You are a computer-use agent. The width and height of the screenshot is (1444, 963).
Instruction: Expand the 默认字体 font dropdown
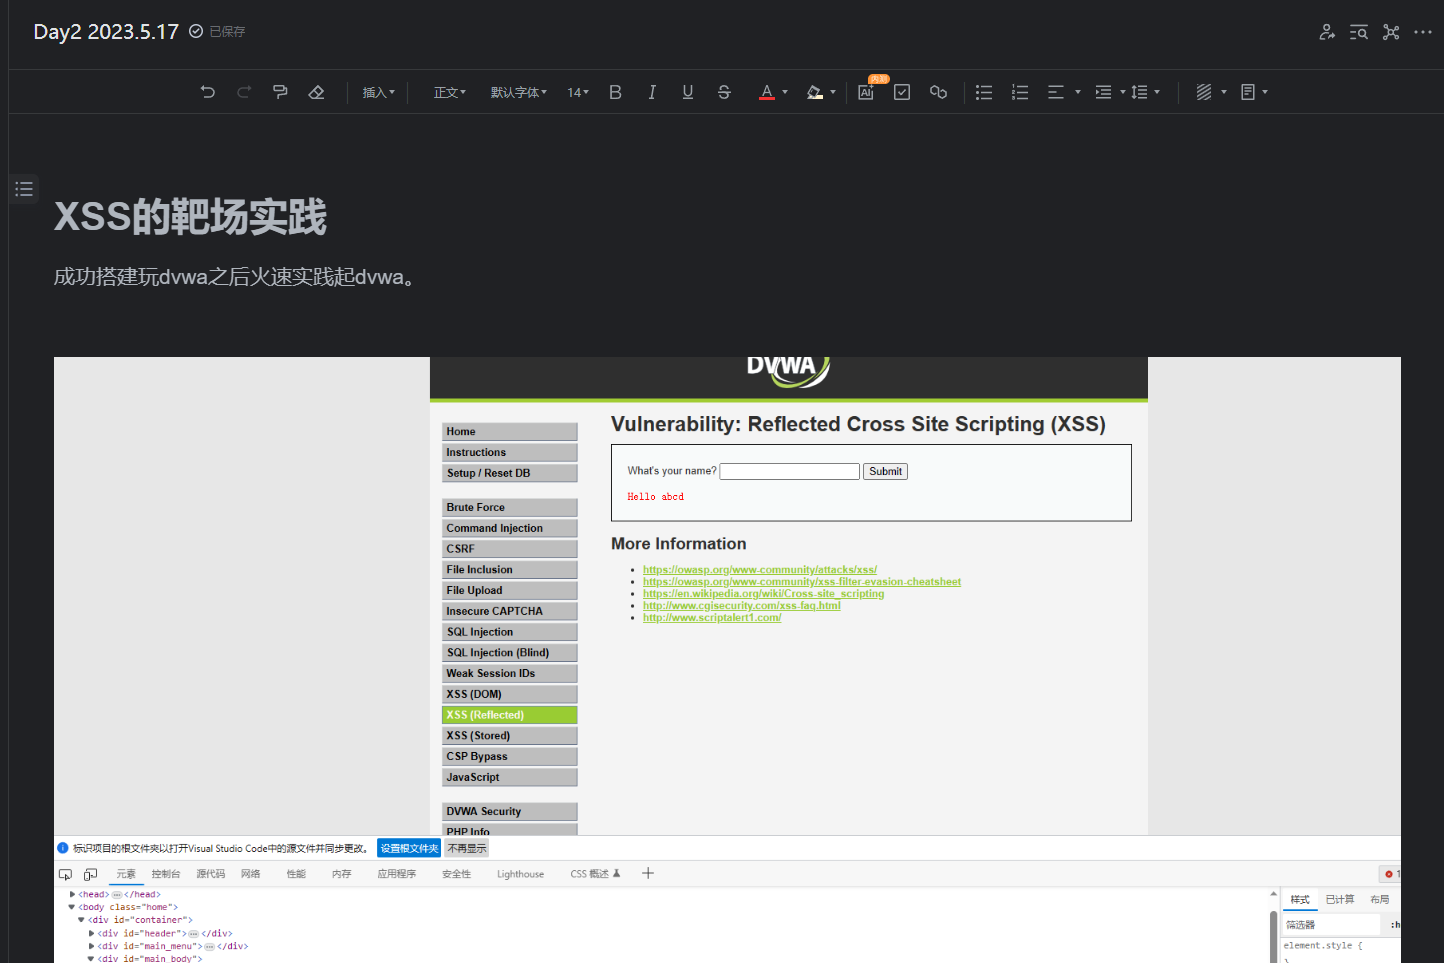pos(518,92)
